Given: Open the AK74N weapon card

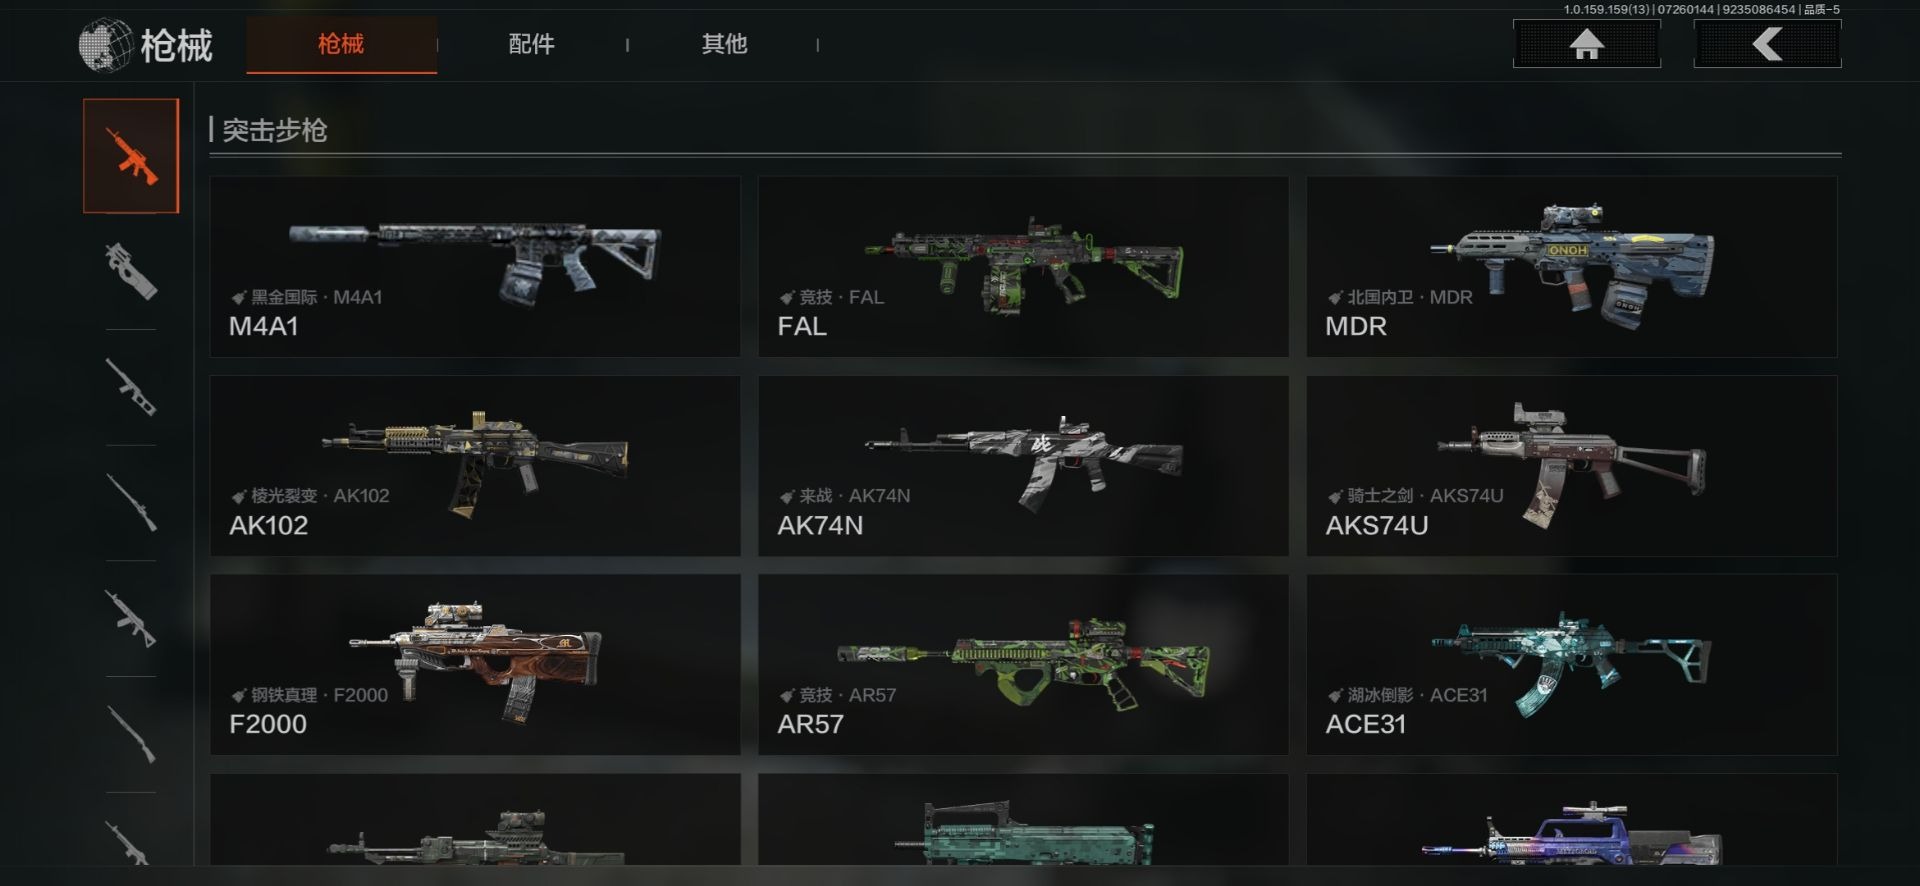Looking at the screenshot, I should [x=1023, y=466].
